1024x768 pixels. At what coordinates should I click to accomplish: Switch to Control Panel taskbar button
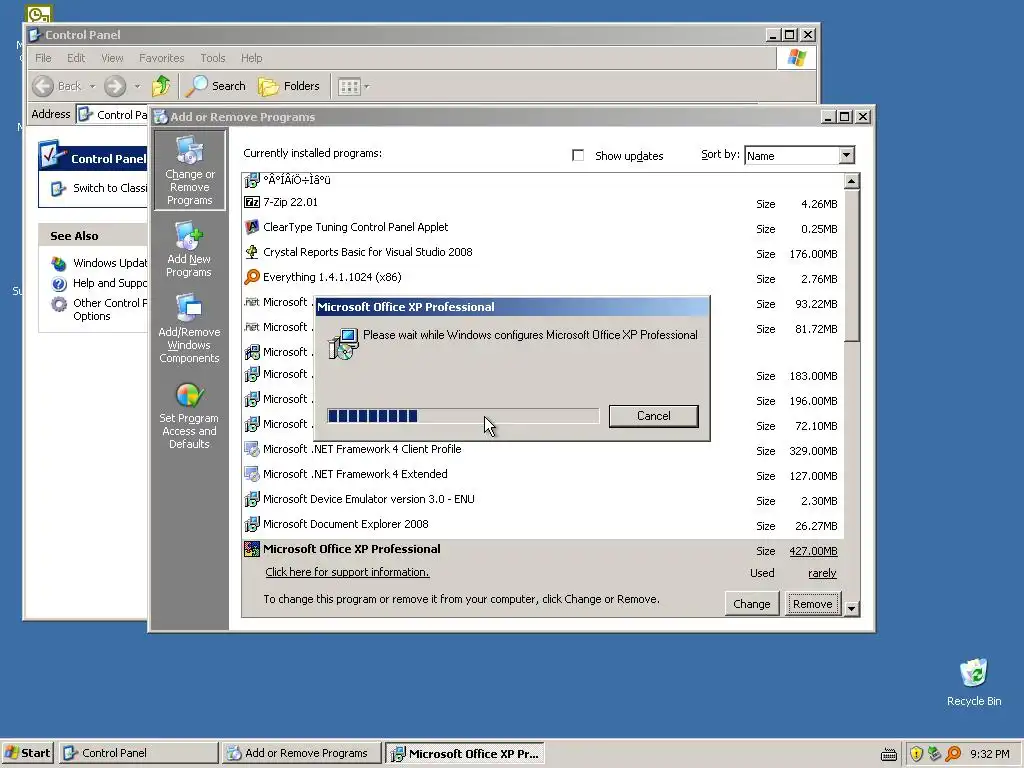point(138,753)
